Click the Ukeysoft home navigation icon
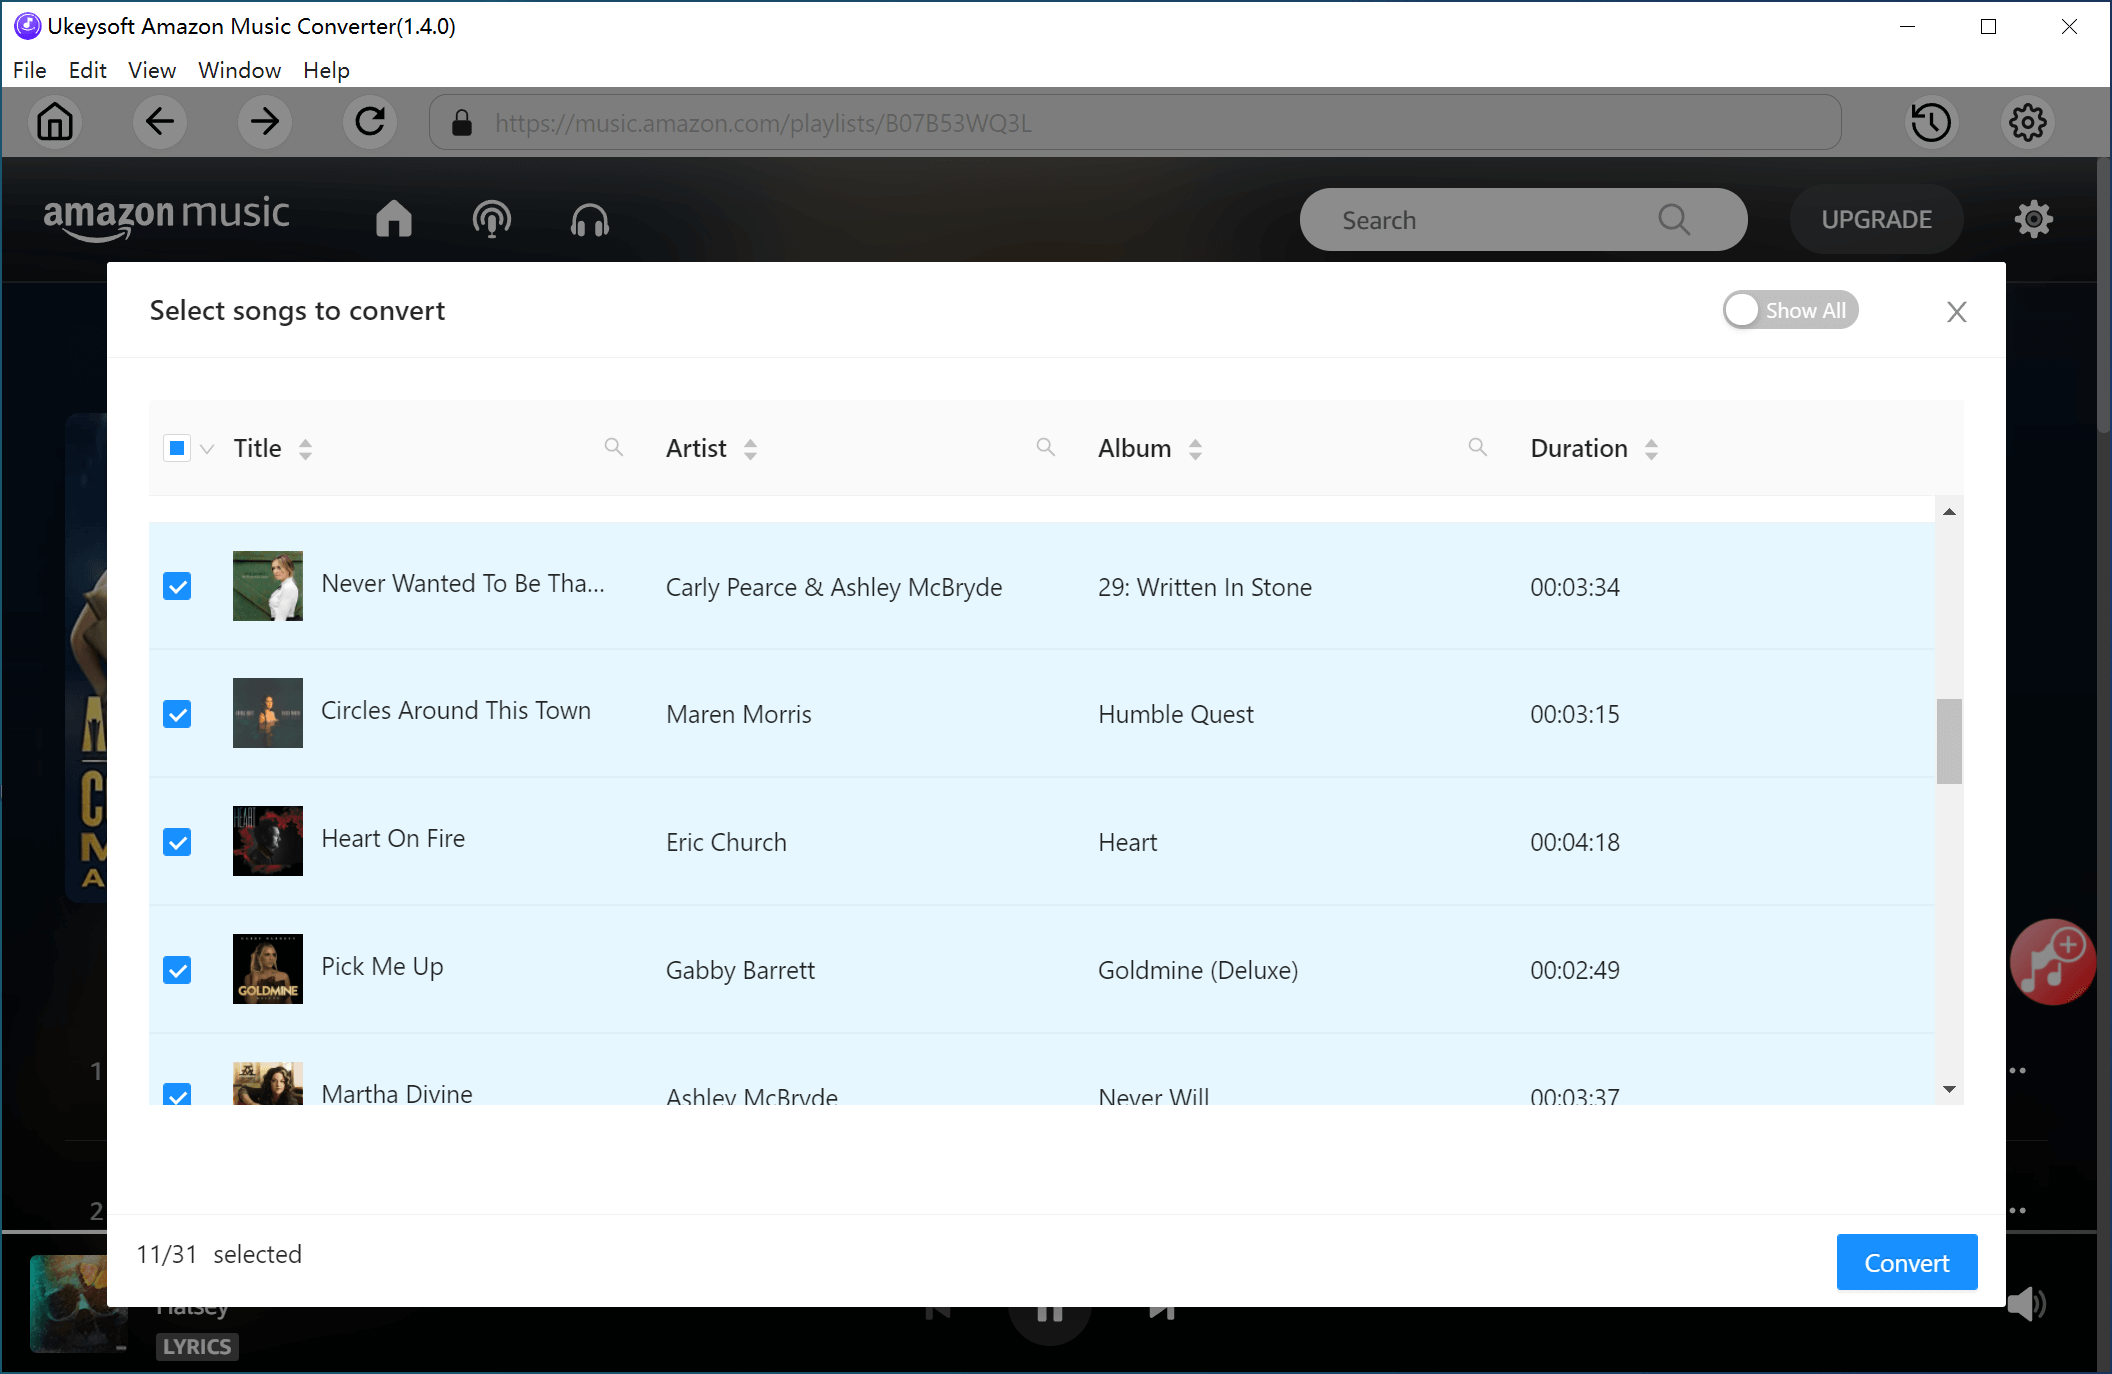Viewport: 2112px width, 1374px height. tap(54, 123)
